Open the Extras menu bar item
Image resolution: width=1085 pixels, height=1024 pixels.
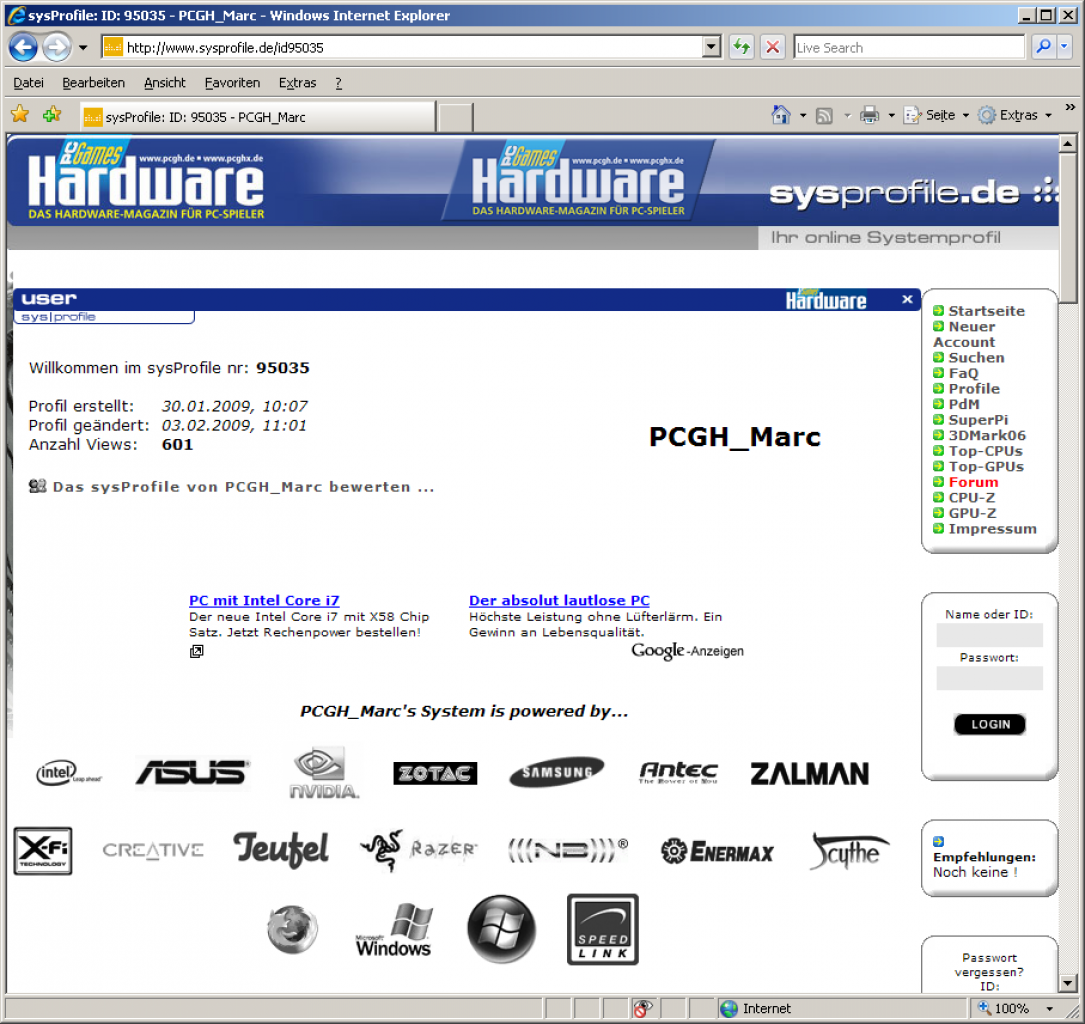298,83
